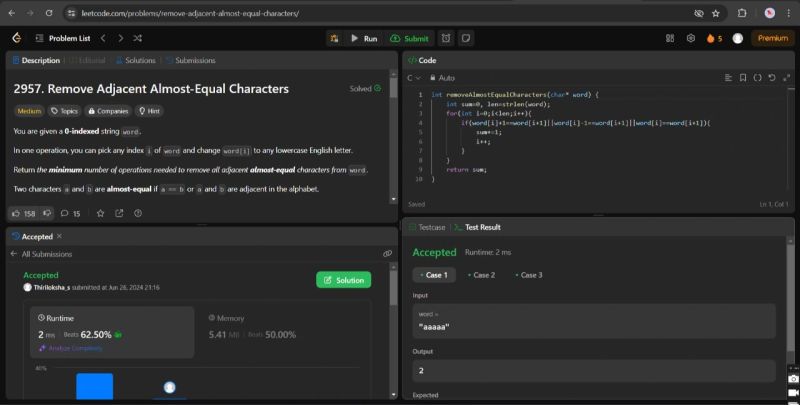Click the green Solution button
This screenshot has height=405, width=800.
tap(343, 280)
